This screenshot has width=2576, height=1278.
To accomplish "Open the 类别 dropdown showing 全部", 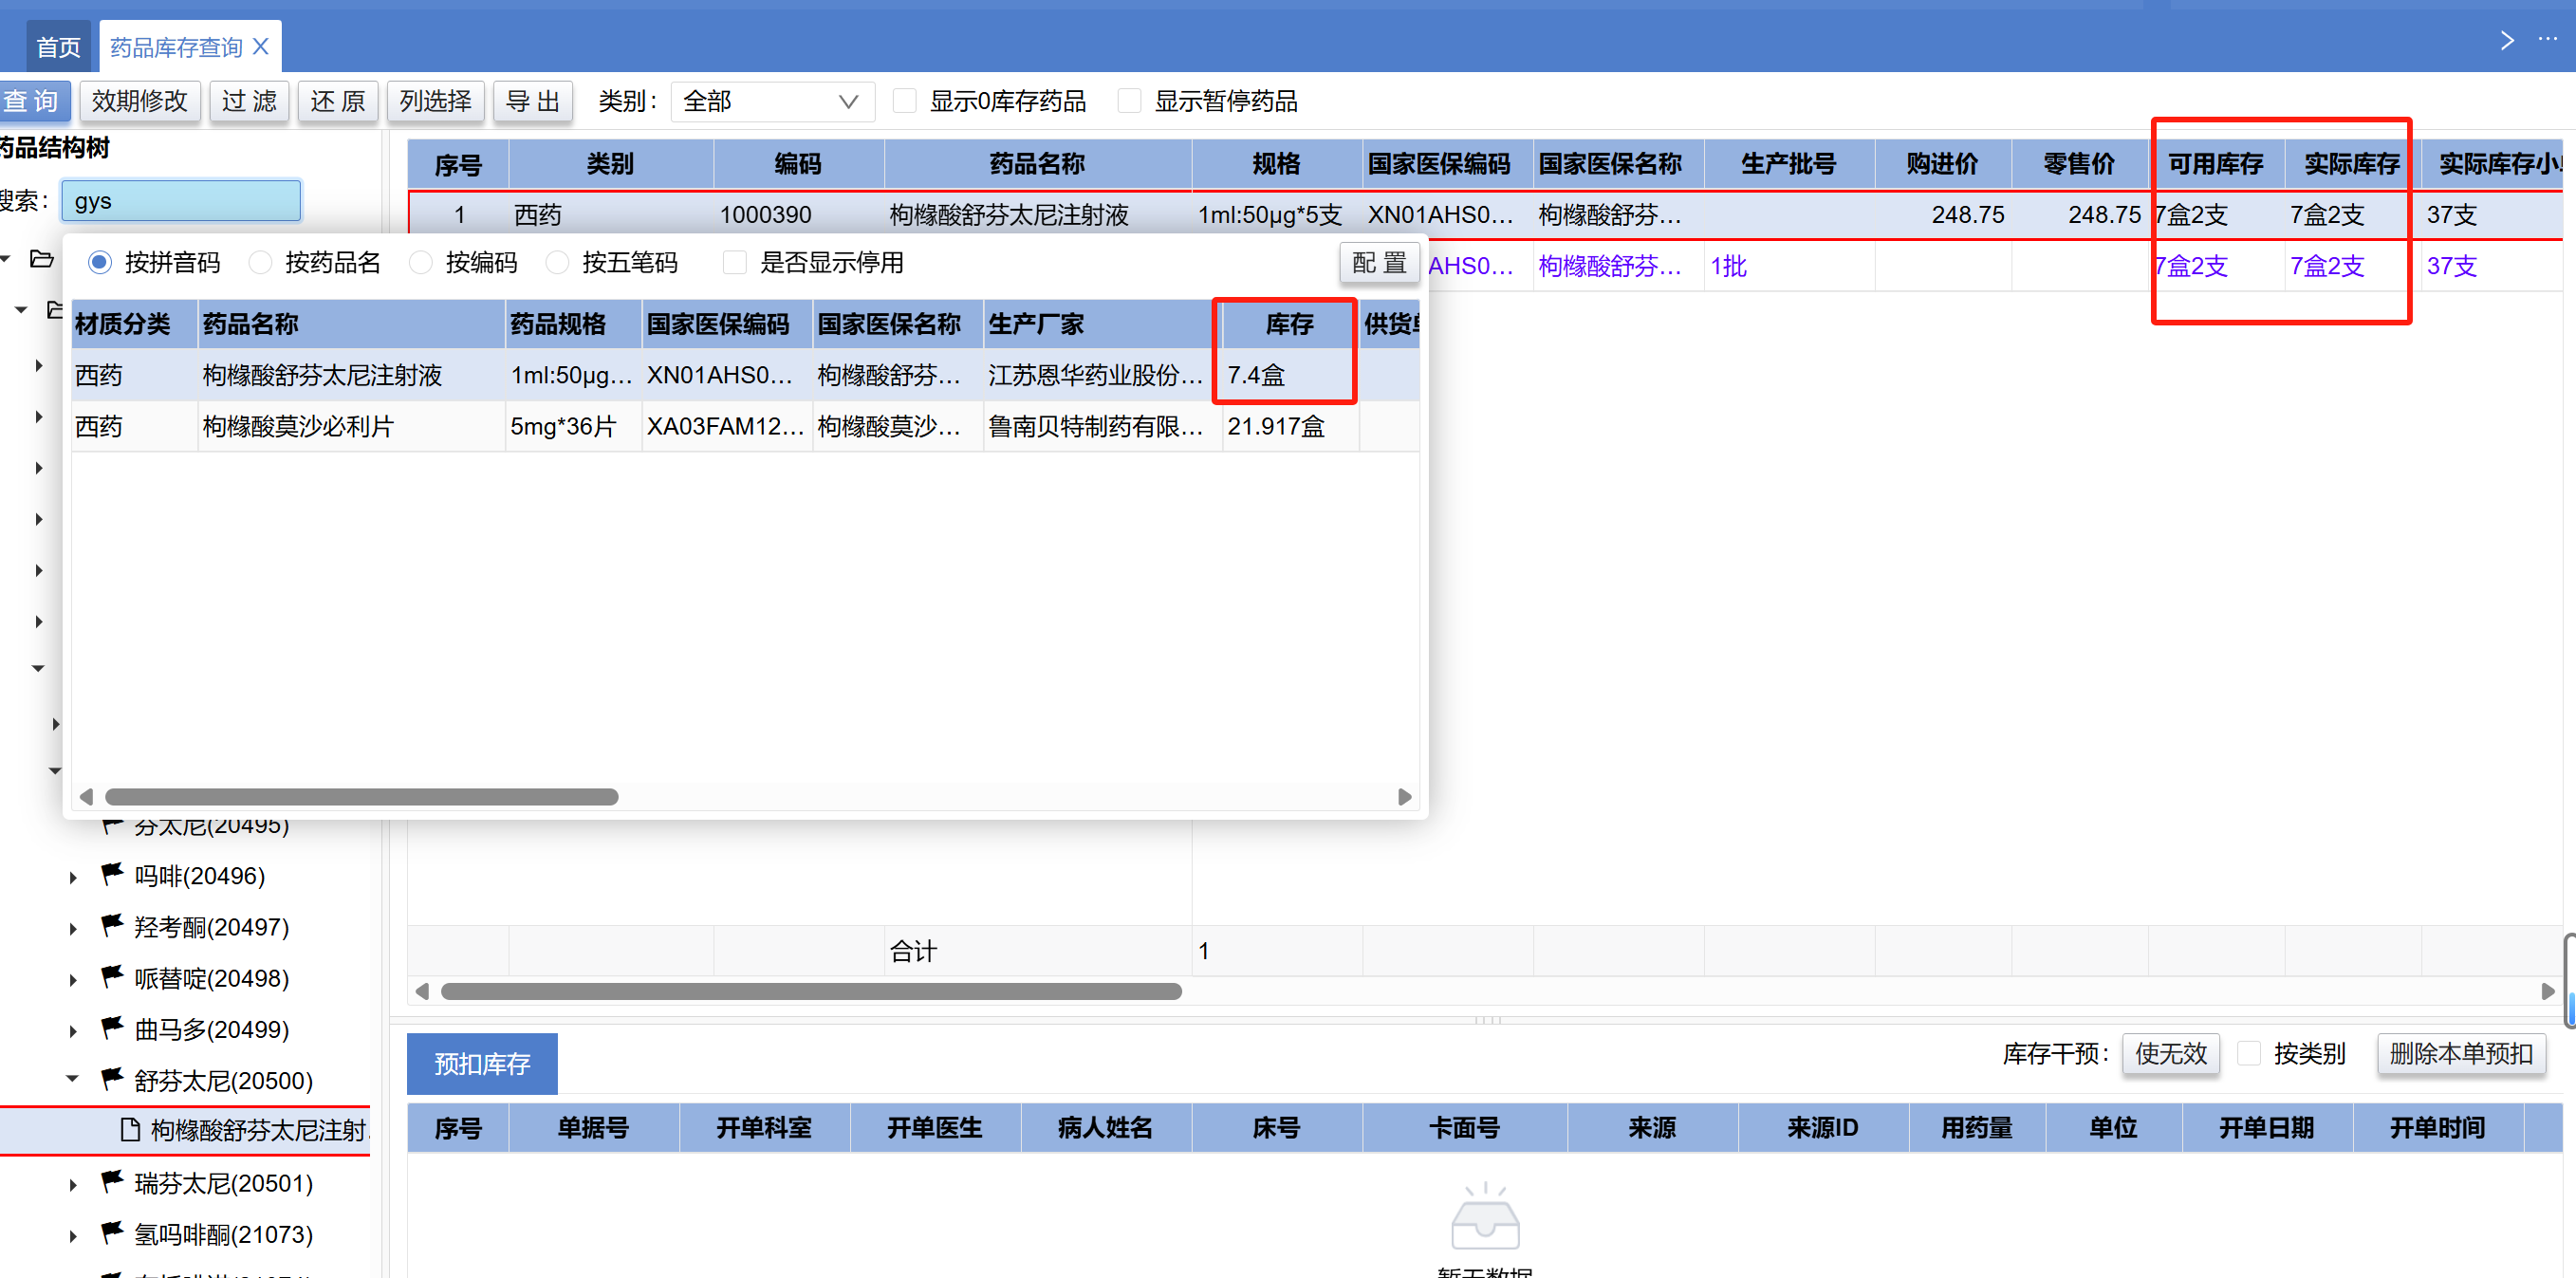I will pos(771,101).
